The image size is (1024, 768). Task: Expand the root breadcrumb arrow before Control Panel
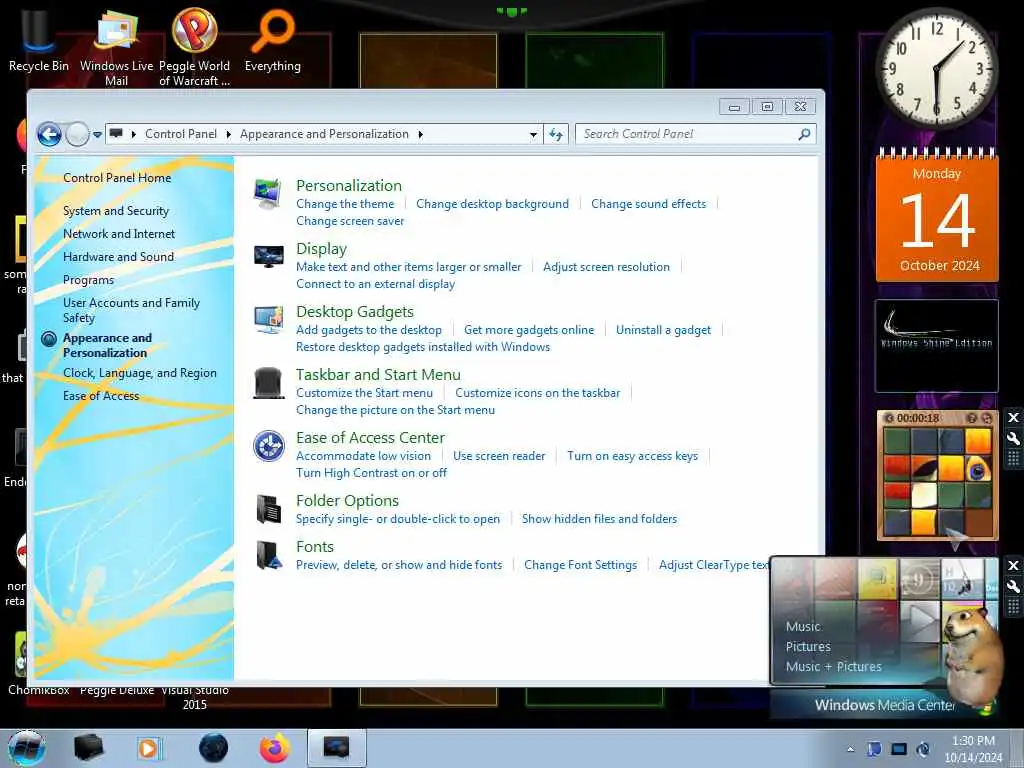pyautogui.click(x=134, y=135)
